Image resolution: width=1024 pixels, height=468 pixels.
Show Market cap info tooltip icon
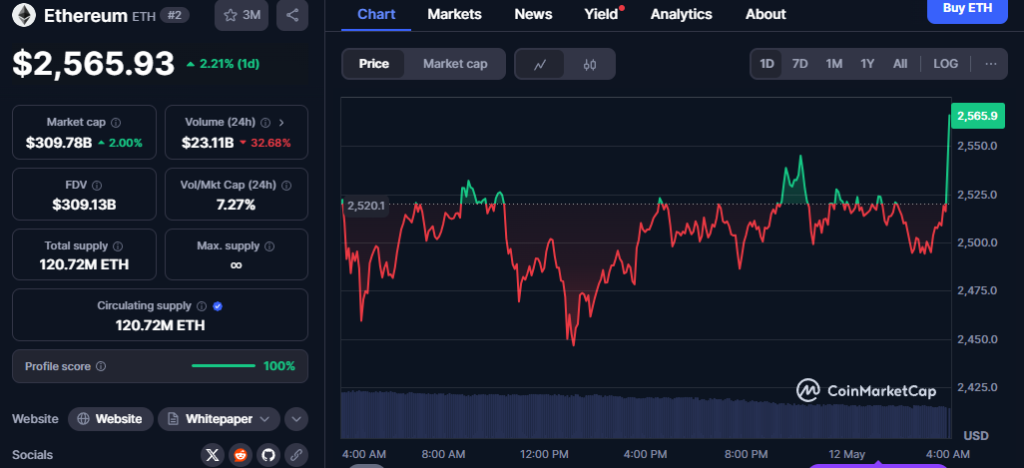(116, 122)
